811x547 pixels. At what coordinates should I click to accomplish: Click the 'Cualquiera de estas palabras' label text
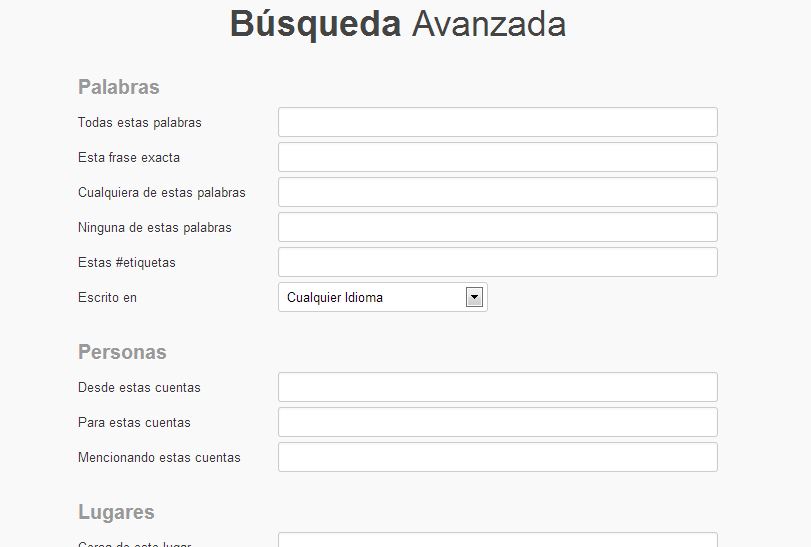point(162,193)
